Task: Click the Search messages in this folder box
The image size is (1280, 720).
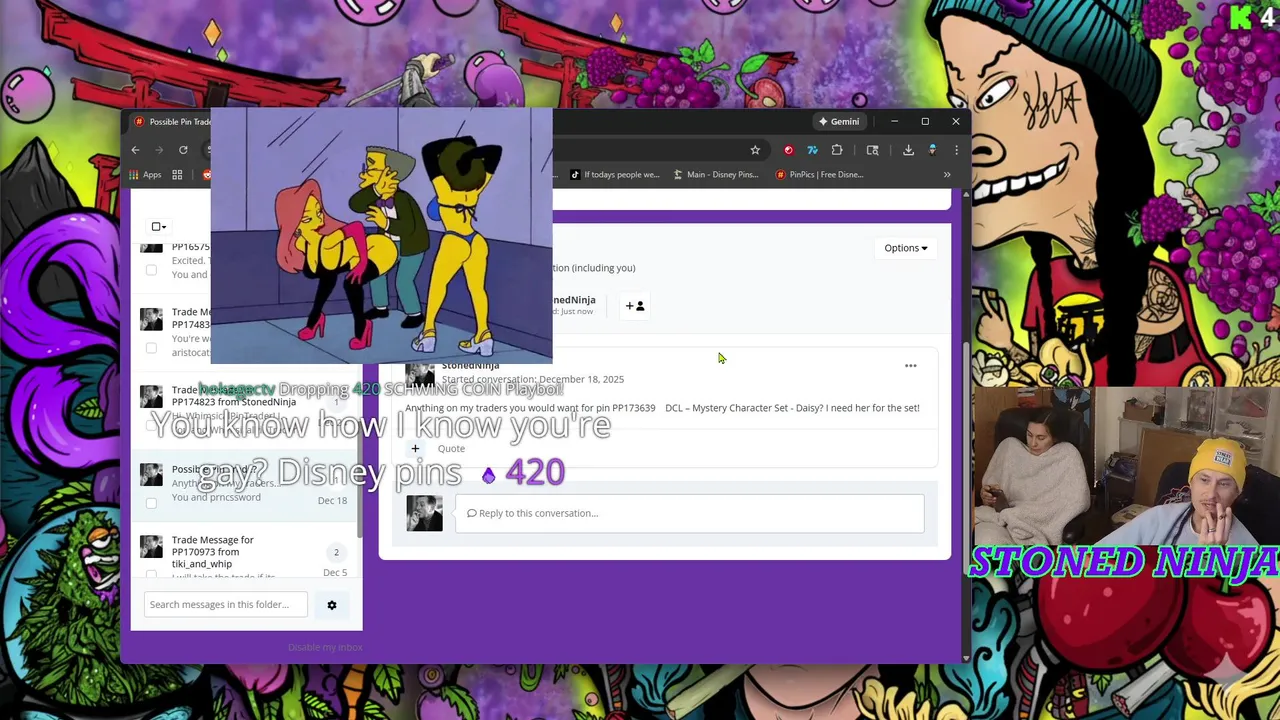Action: (x=226, y=604)
